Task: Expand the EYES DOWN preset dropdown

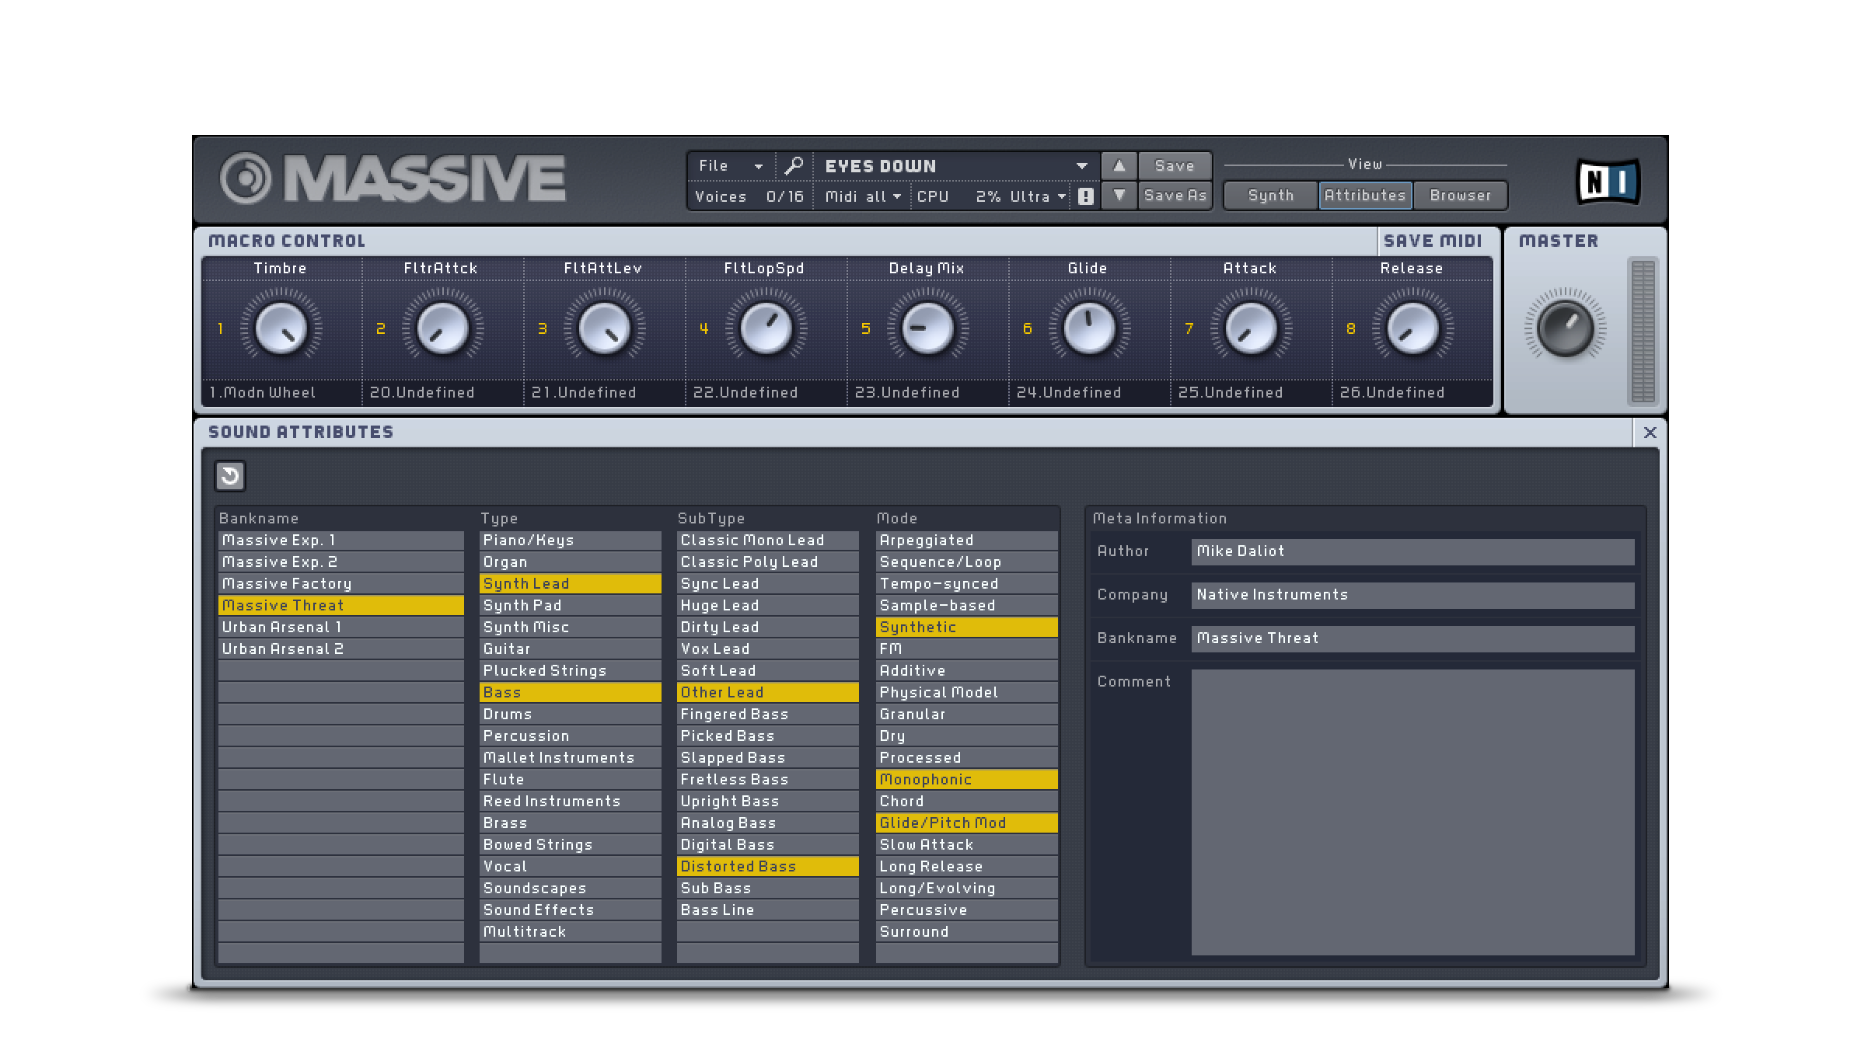Action: coord(1081,166)
